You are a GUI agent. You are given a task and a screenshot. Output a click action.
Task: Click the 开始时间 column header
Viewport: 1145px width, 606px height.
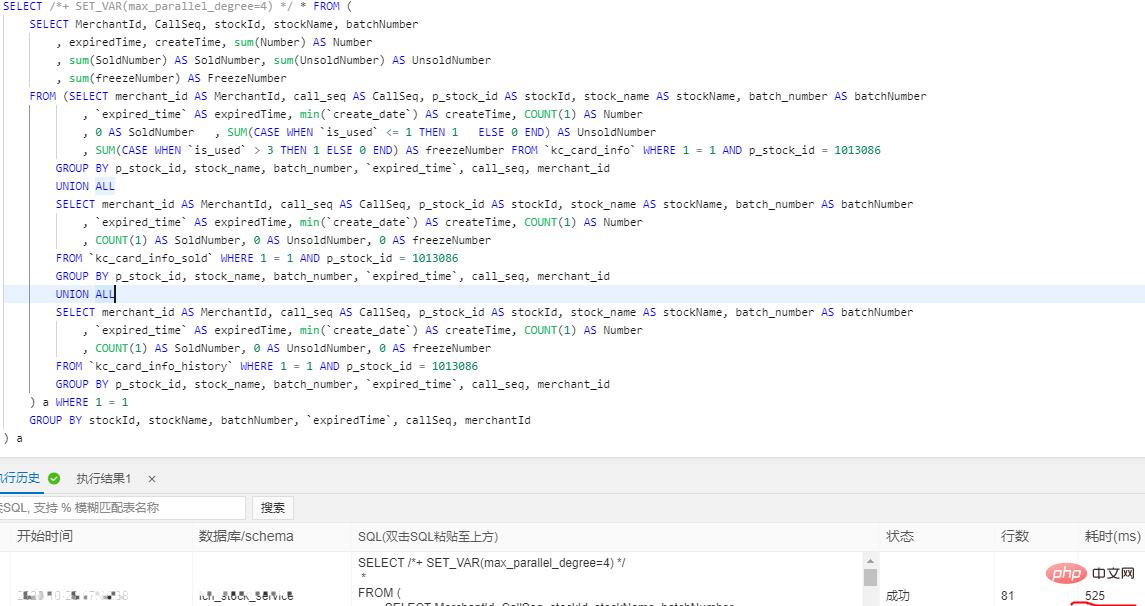tap(44, 536)
